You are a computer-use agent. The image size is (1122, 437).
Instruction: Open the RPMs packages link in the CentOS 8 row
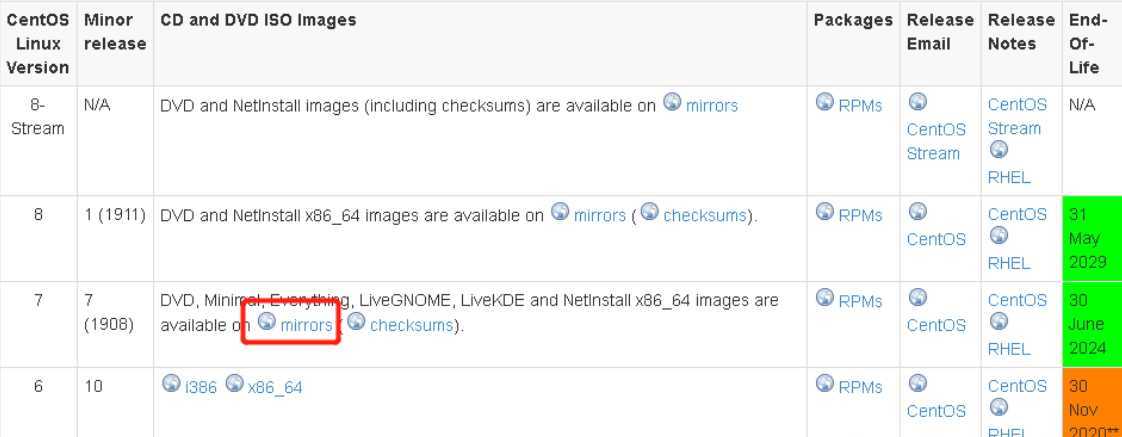[x=860, y=215]
